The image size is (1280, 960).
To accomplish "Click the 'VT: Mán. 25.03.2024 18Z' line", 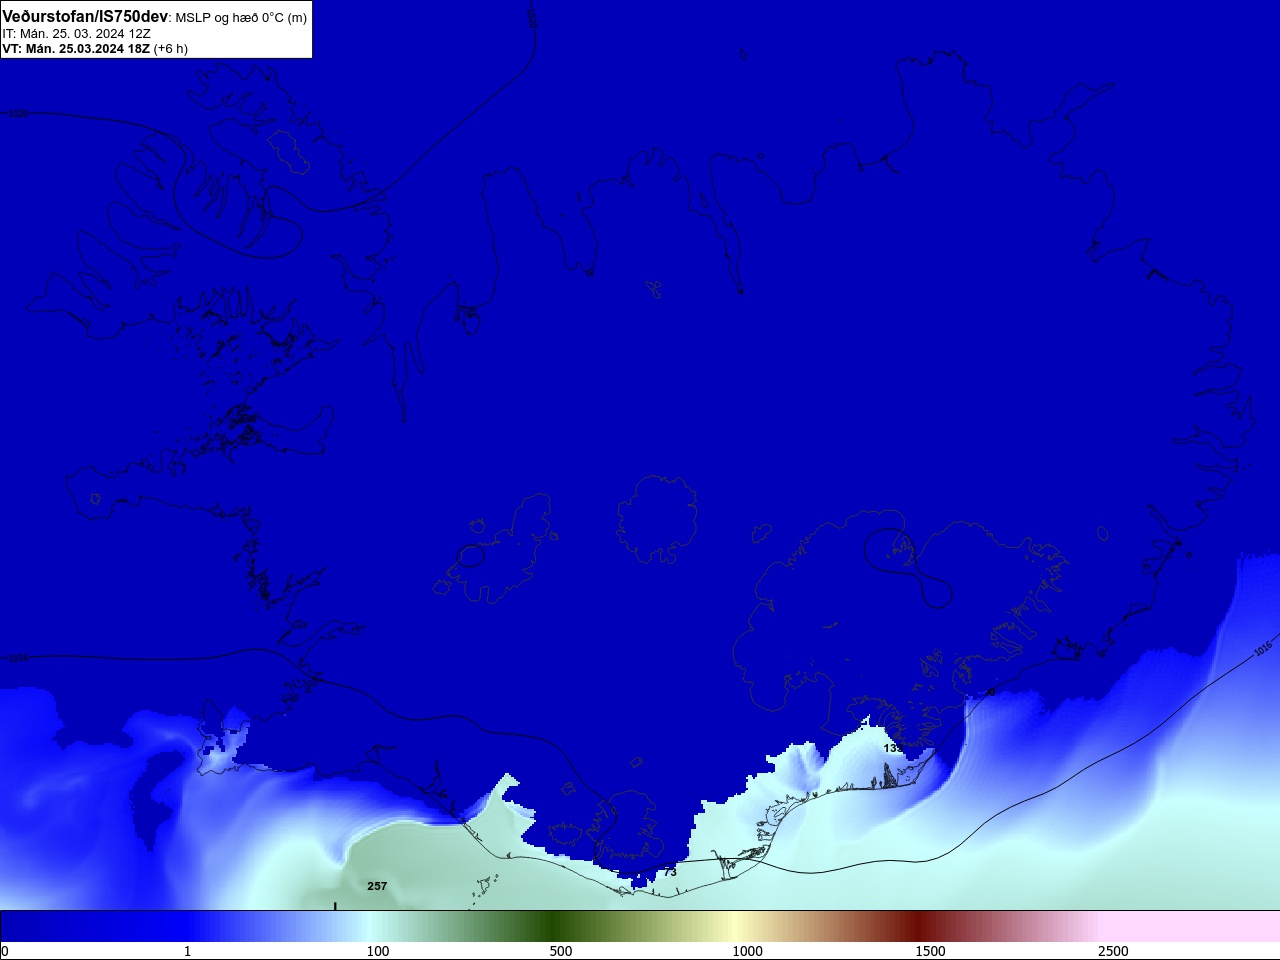I will click(x=76, y=48).
